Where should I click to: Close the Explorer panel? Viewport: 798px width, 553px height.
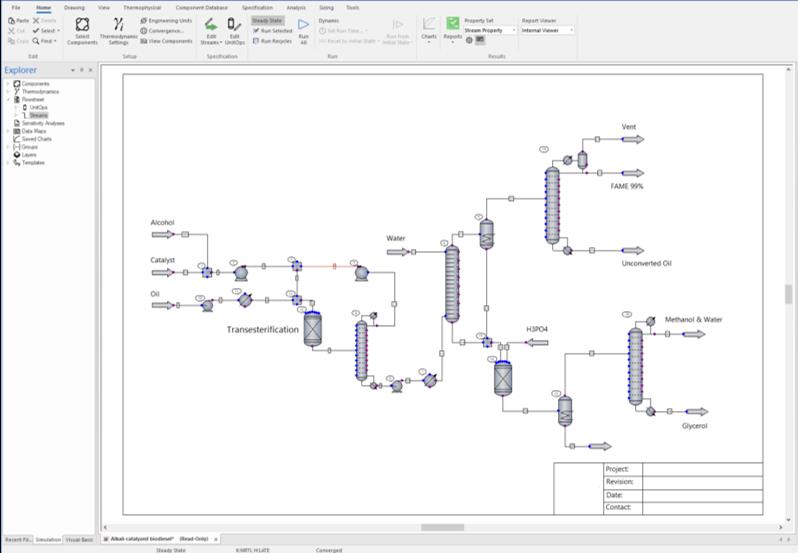91,70
